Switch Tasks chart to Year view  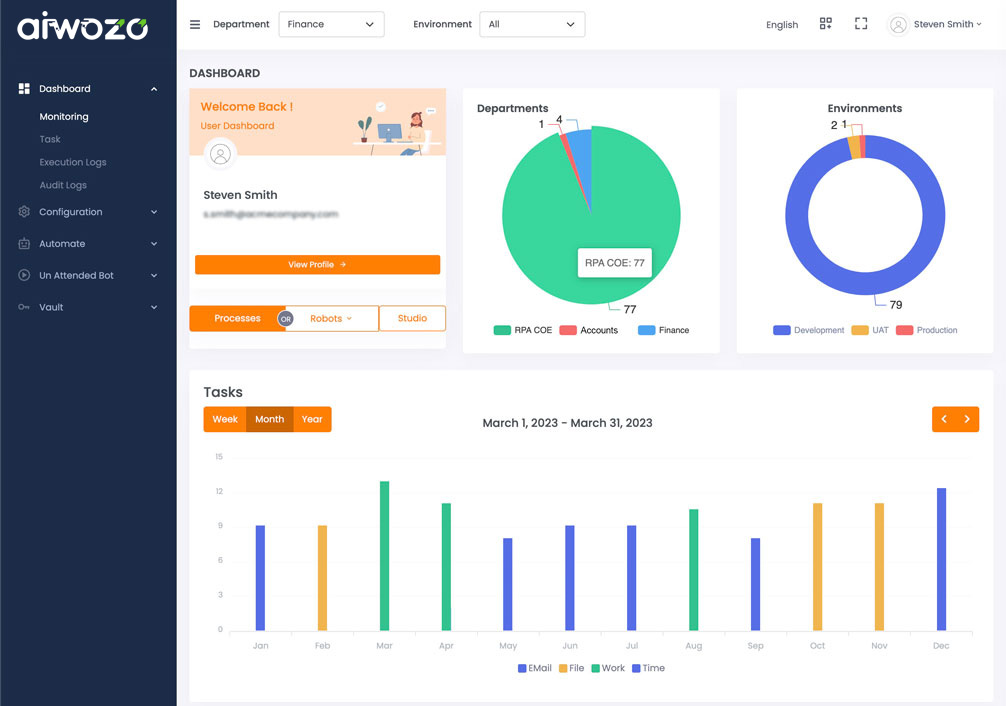[312, 420]
